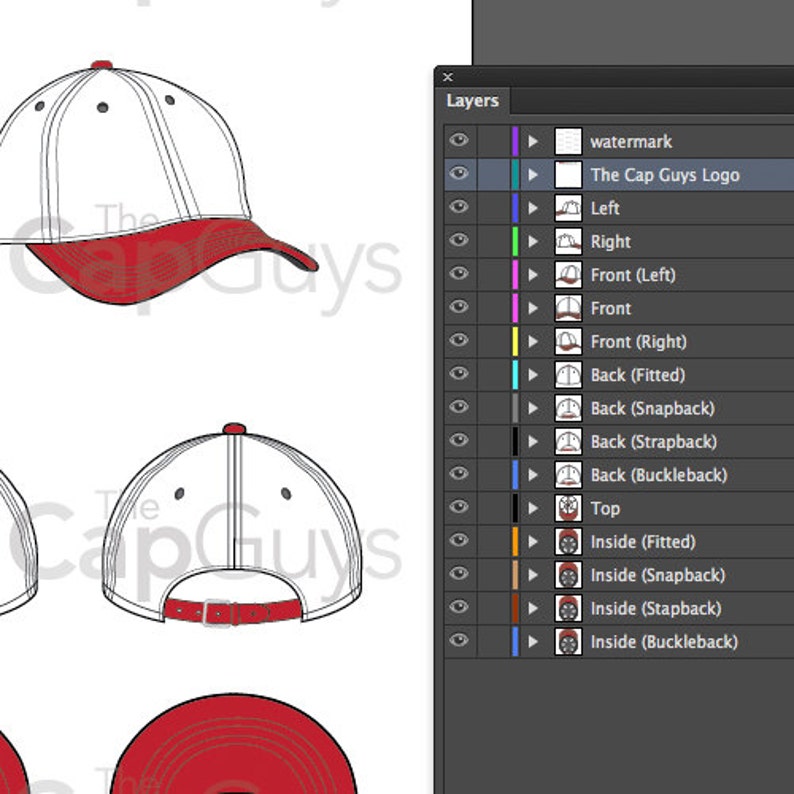Toggle visibility of Back (Strapback) layer
The width and height of the screenshot is (794, 794).
click(x=459, y=441)
